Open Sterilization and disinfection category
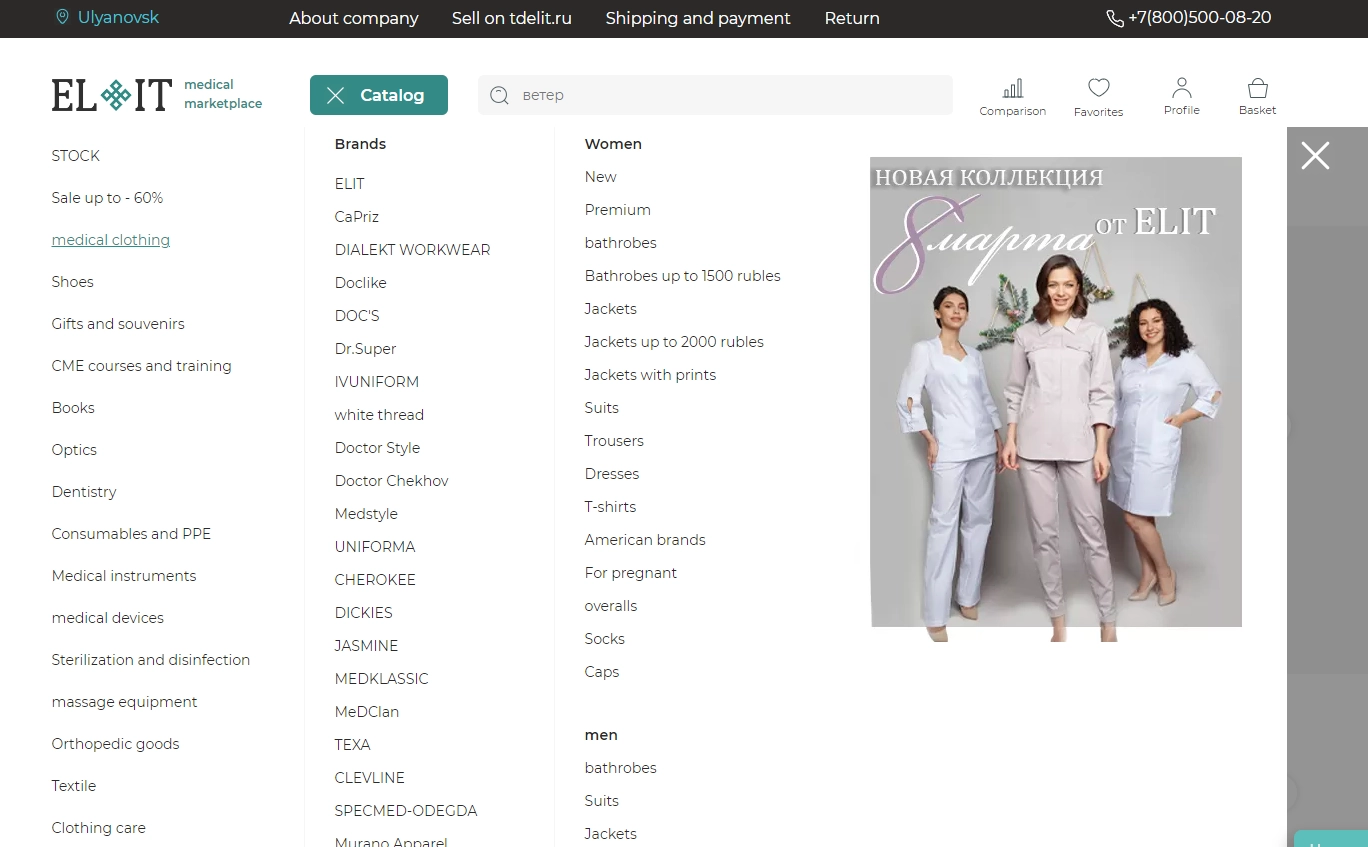Image resolution: width=1368 pixels, height=847 pixels. point(151,660)
